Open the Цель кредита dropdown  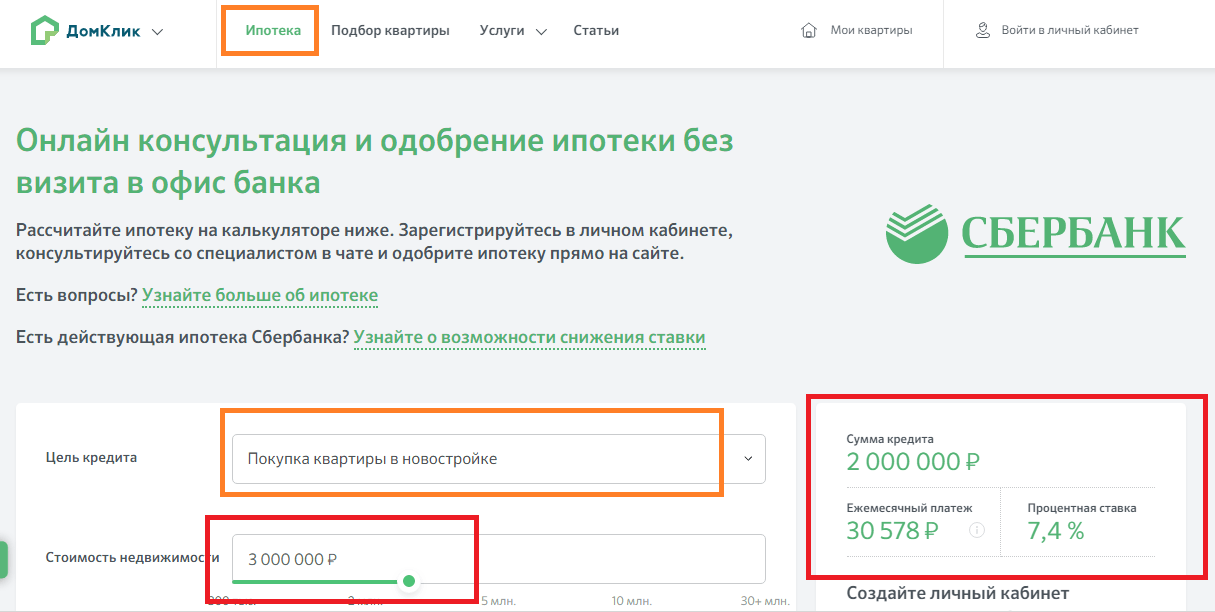[x=498, y=459]
